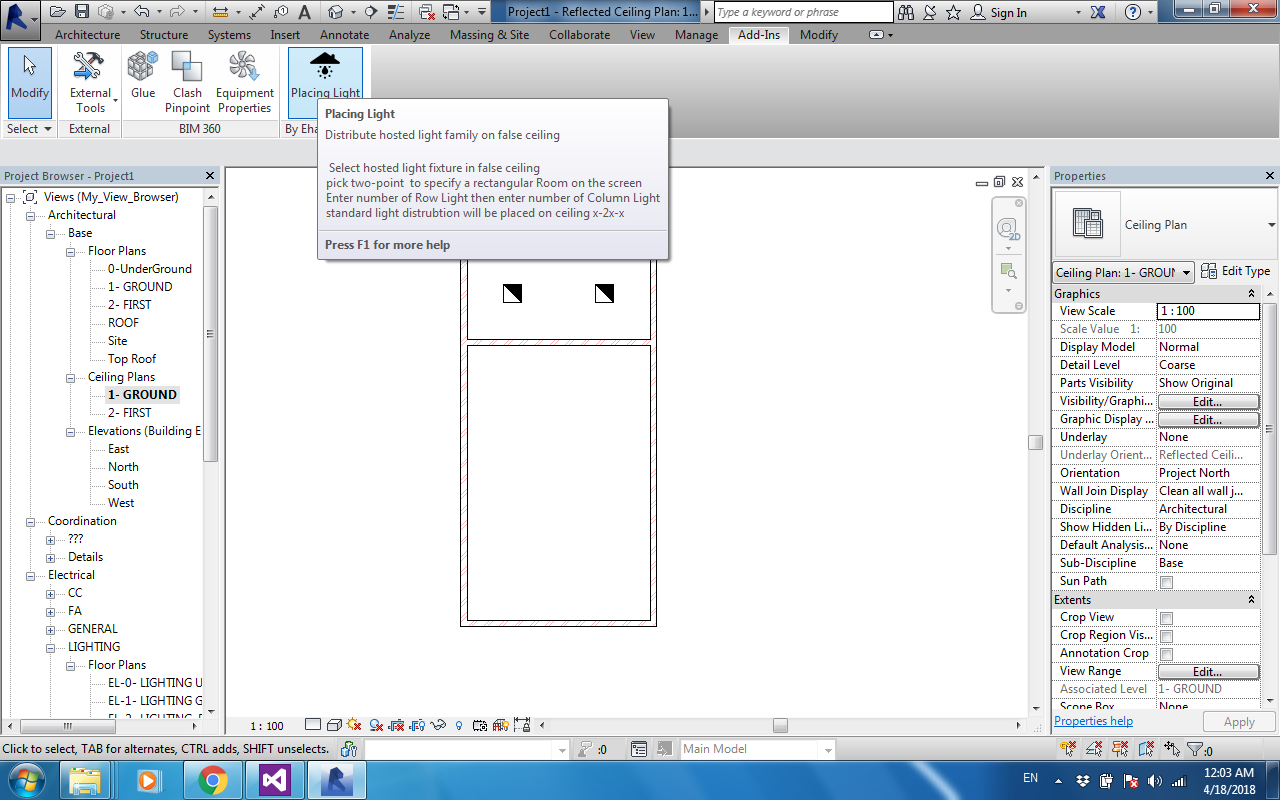1280x800 pixels.
Task: Expand the GENERAL node under Electrical
Action: [x=51, y=630]
